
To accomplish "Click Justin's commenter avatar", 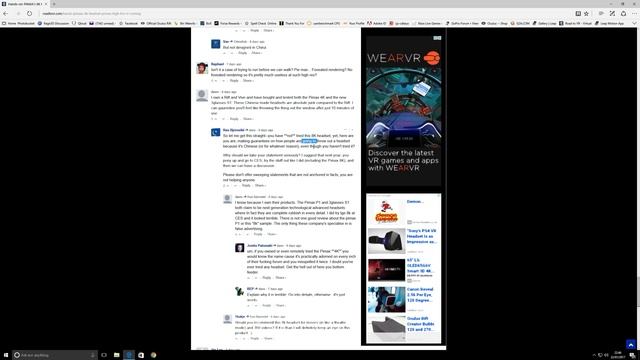I will [240, 248].
